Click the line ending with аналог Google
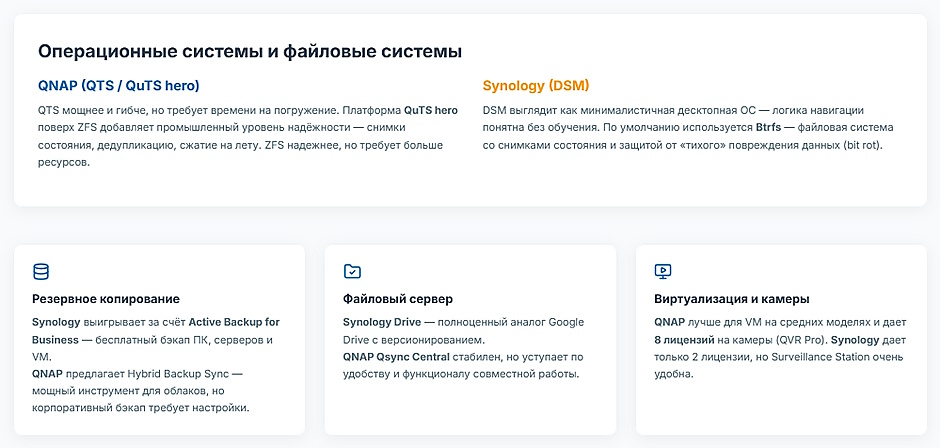Image resolution: width=940 pixels, height=448 pixels. [x=463, y=323]
